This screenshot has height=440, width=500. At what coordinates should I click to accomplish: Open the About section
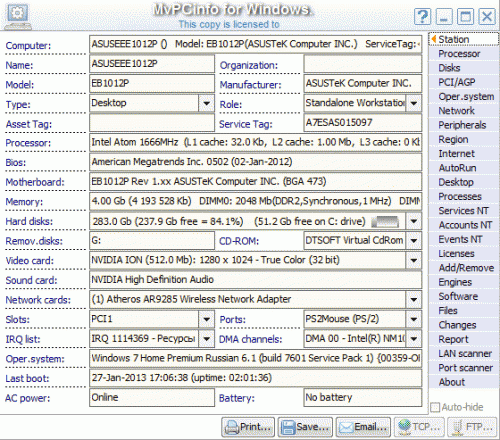point(464,382)
